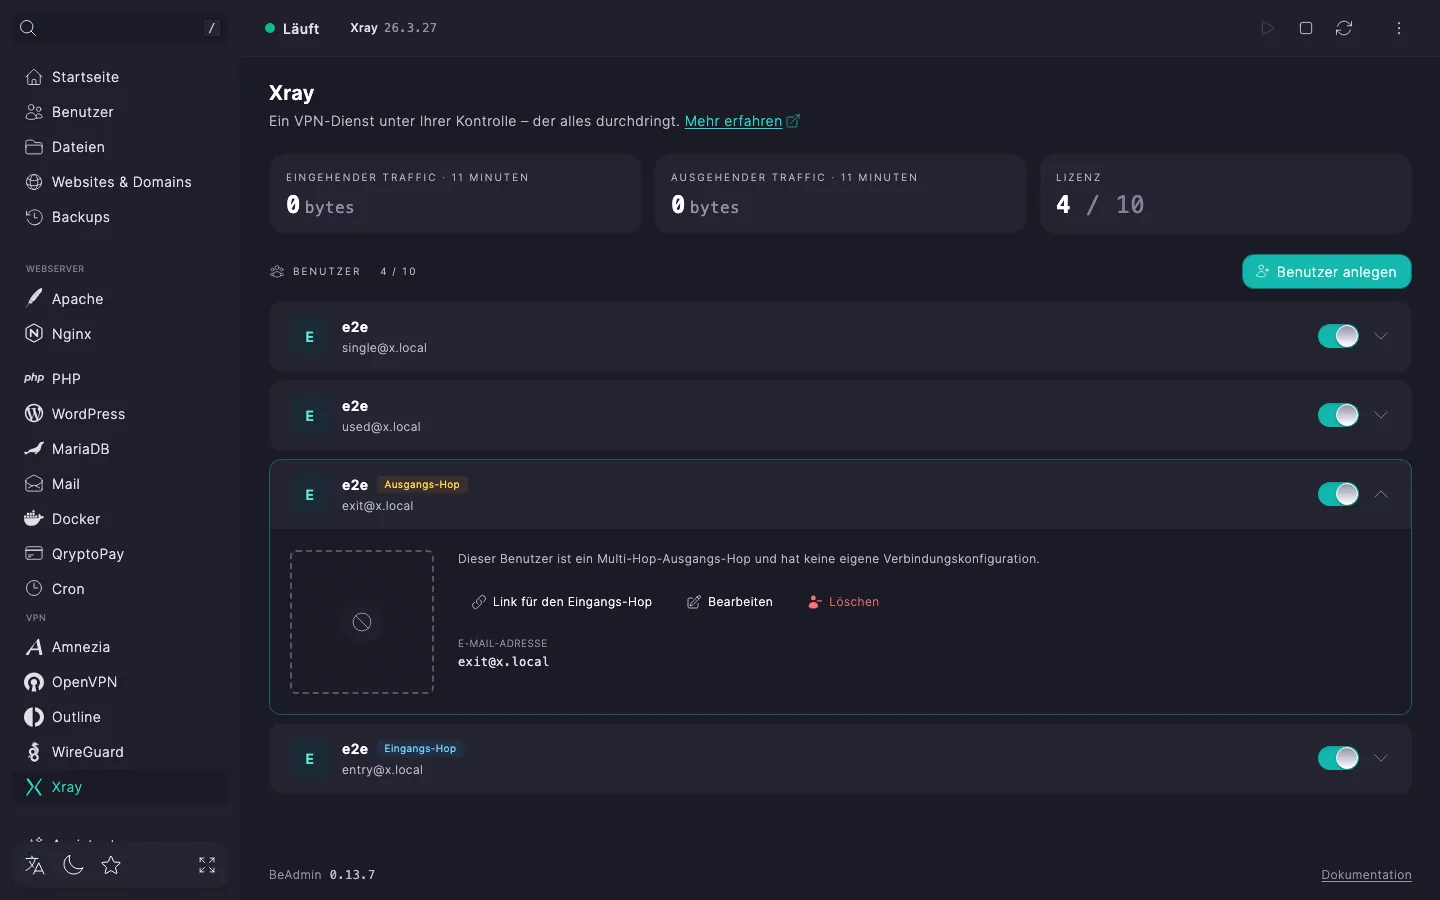Viewport: 1440px width, 900px height.
Task: Expand the single@x.local user row chevron
Action: [1381, 336]
